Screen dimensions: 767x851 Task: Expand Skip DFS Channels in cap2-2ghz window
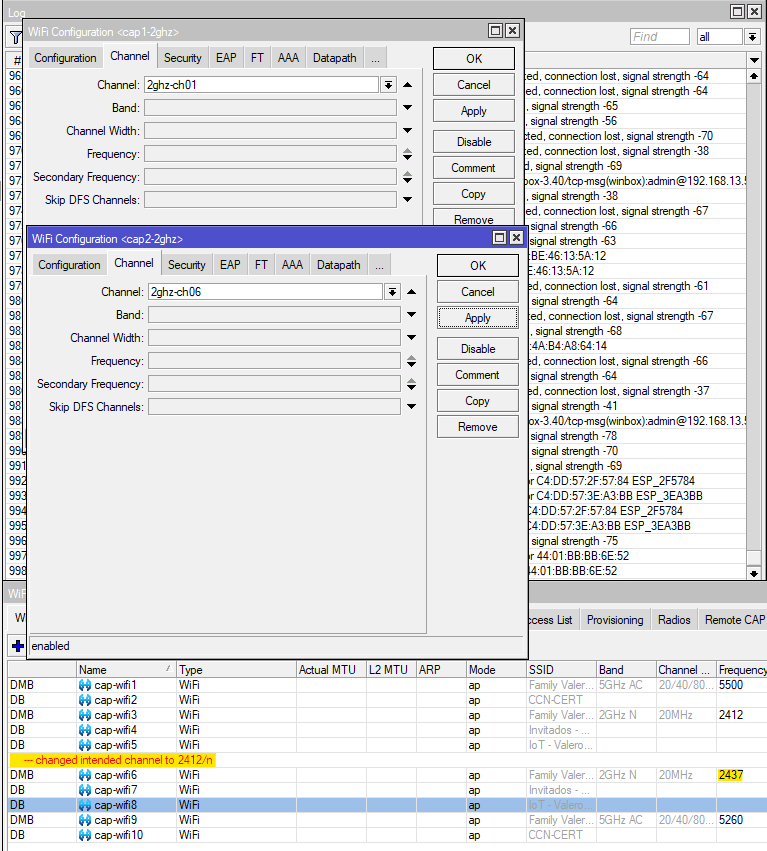tap(411, 407)
